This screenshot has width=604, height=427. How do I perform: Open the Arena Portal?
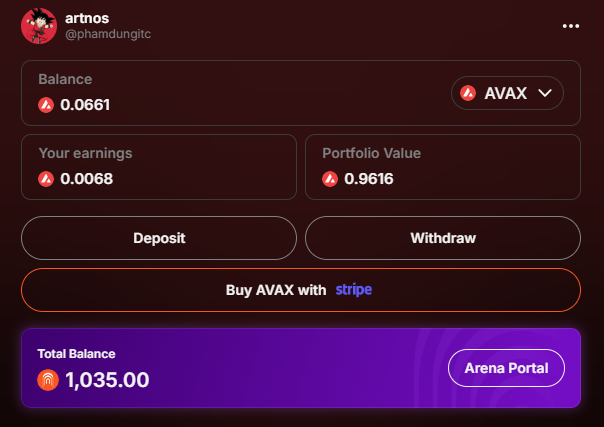507,368
